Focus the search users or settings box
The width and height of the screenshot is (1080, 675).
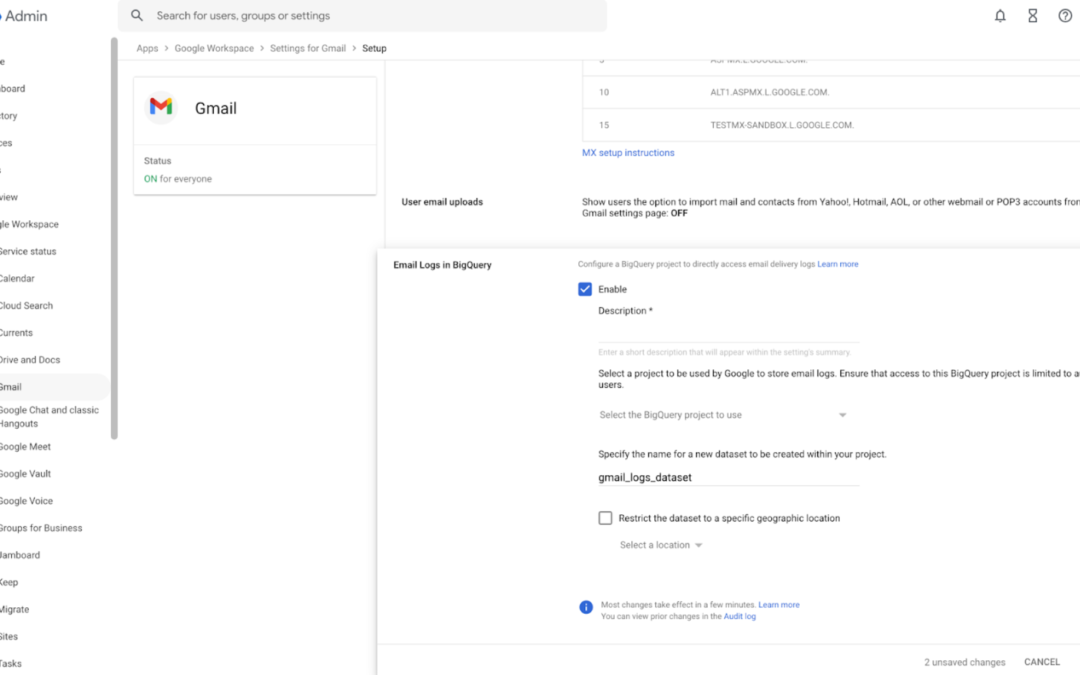362,15
